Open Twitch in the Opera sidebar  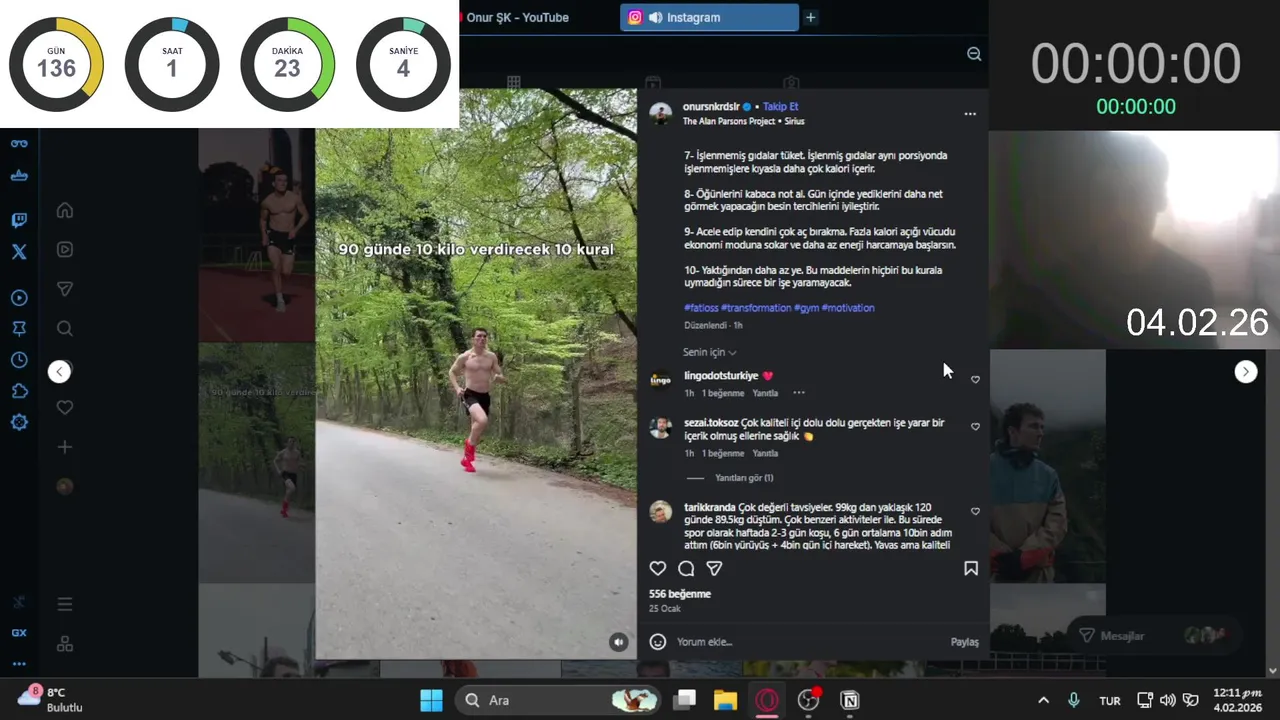click(19, 220)
